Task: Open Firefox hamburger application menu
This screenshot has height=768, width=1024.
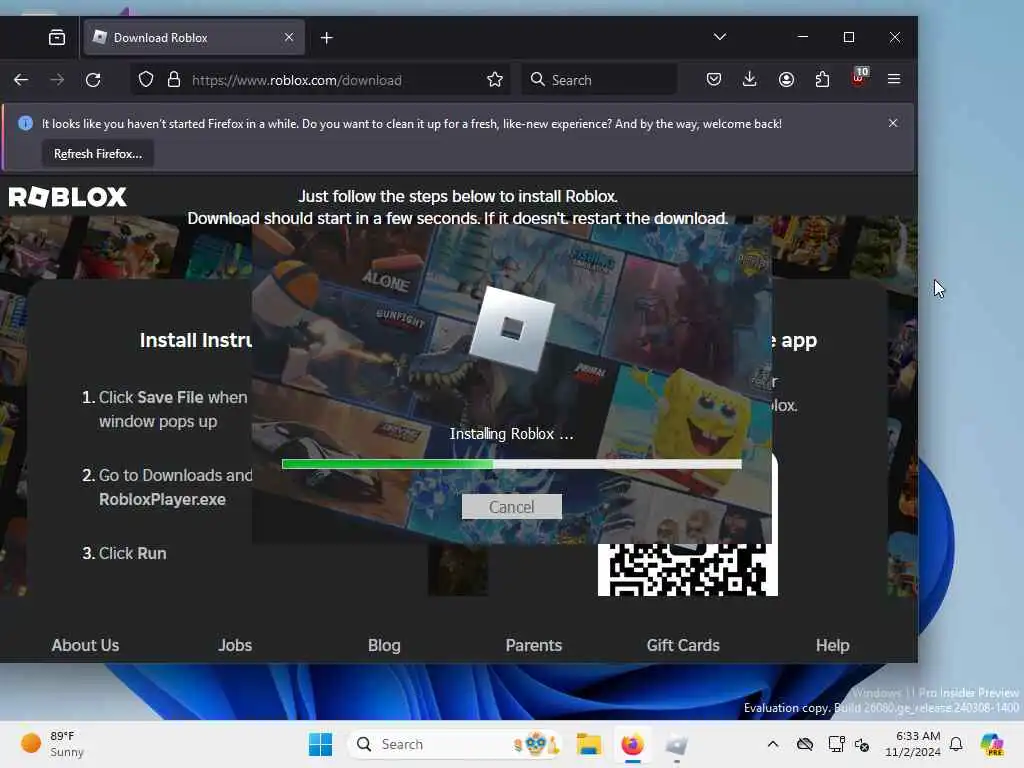Action: [894, 79]
